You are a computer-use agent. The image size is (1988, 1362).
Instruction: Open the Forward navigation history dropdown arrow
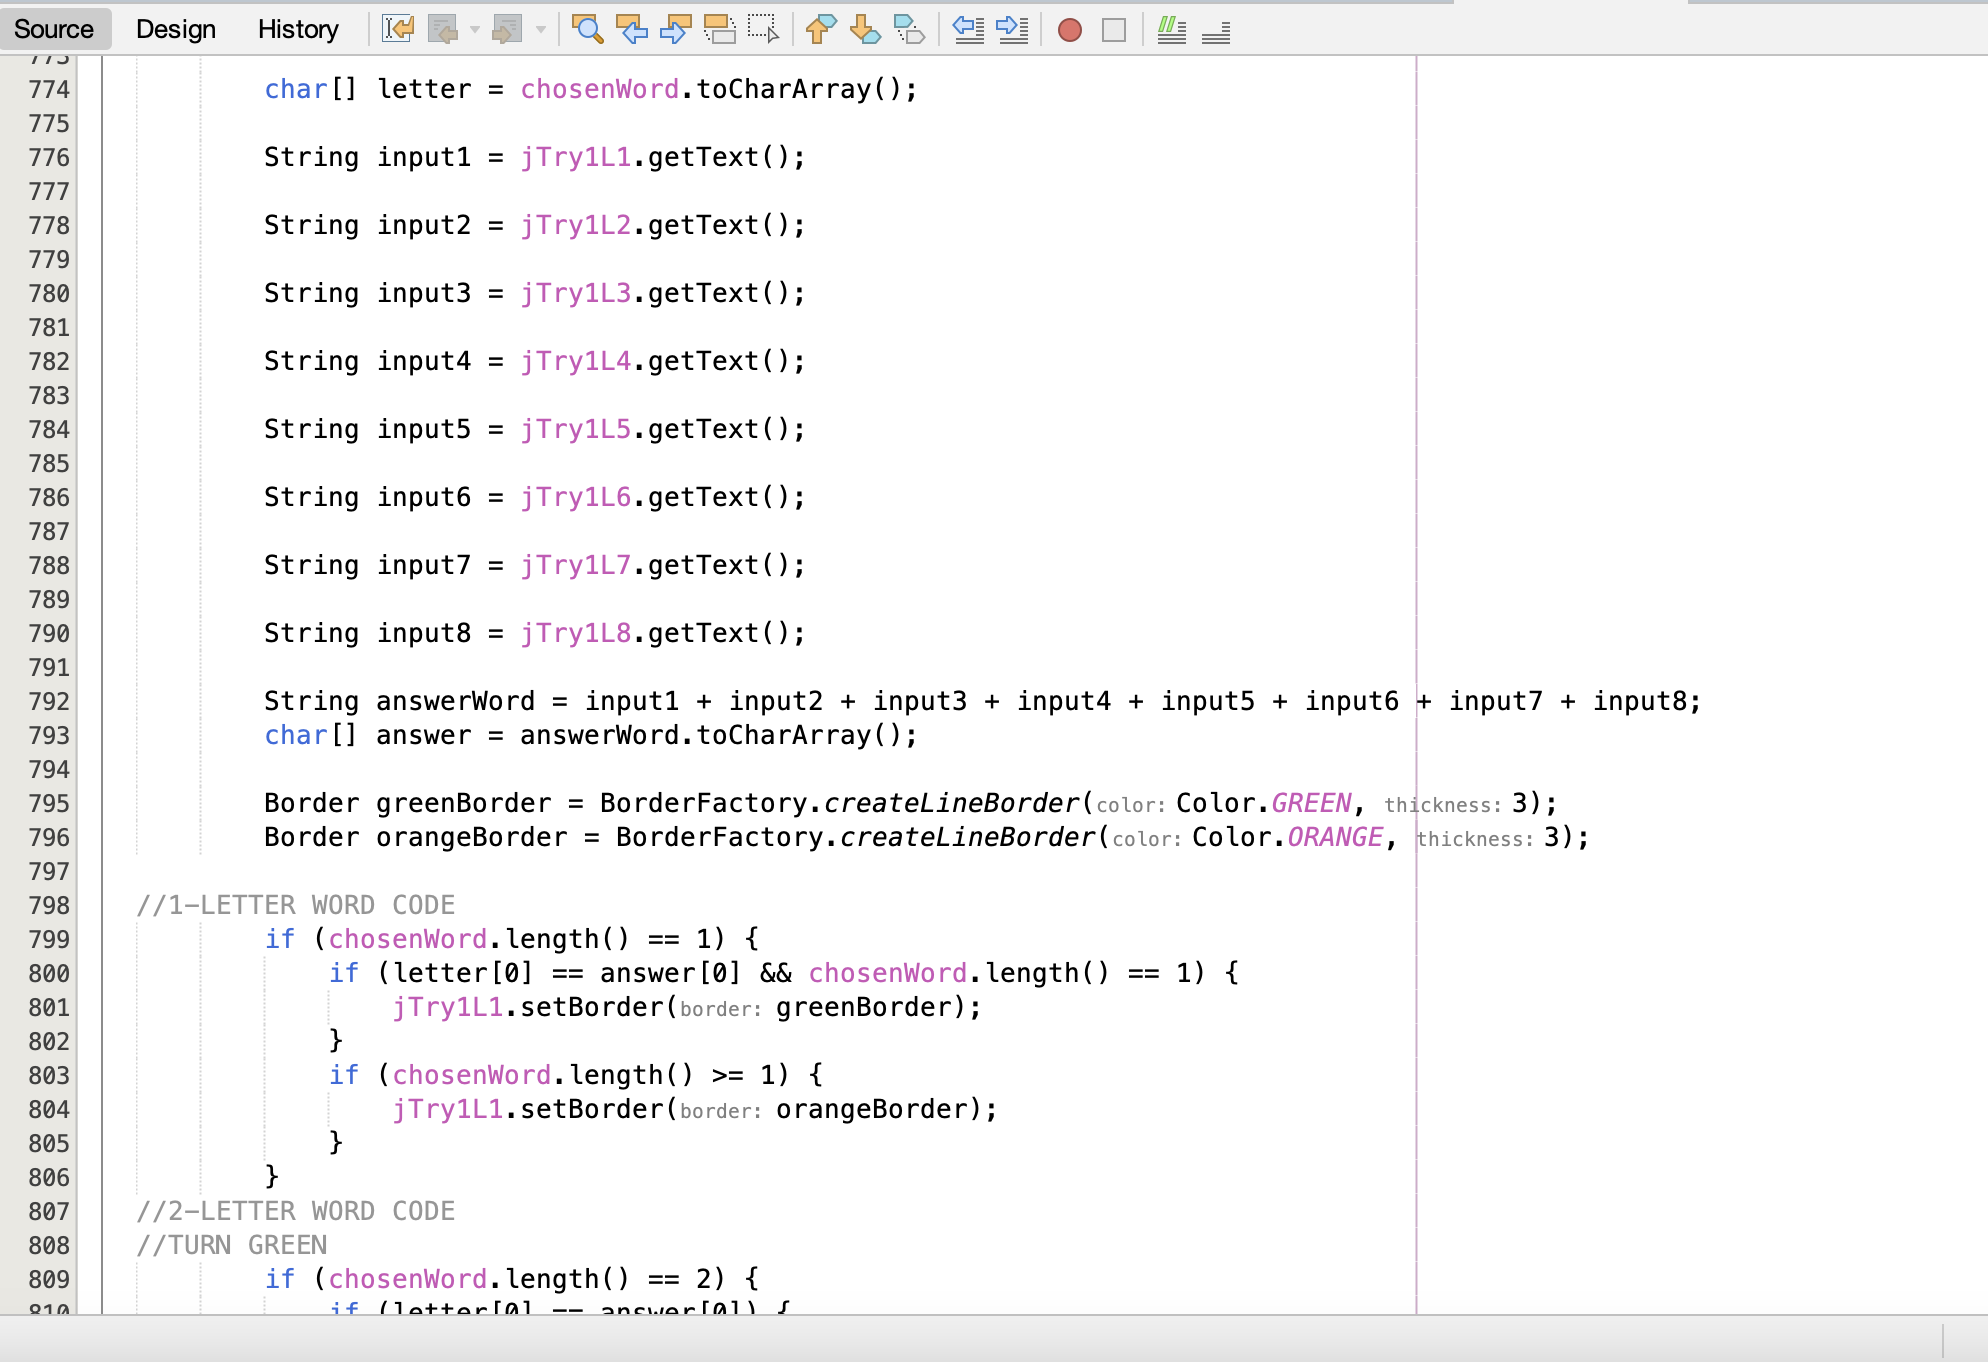pos(541,30)
